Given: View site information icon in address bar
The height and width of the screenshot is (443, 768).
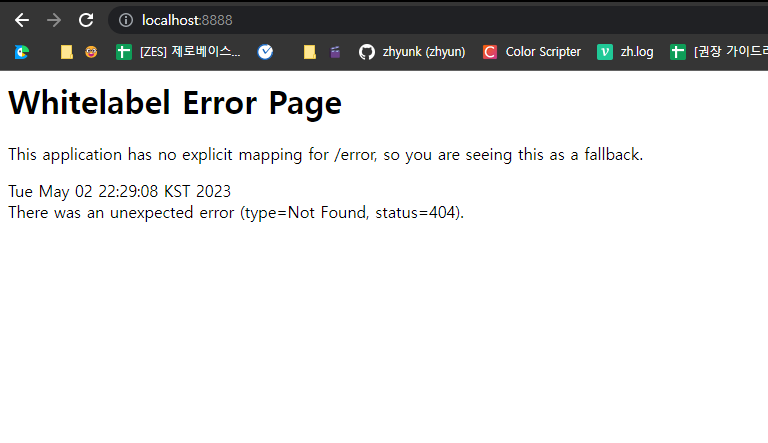Looking at the screenshot, I should 126,20.
